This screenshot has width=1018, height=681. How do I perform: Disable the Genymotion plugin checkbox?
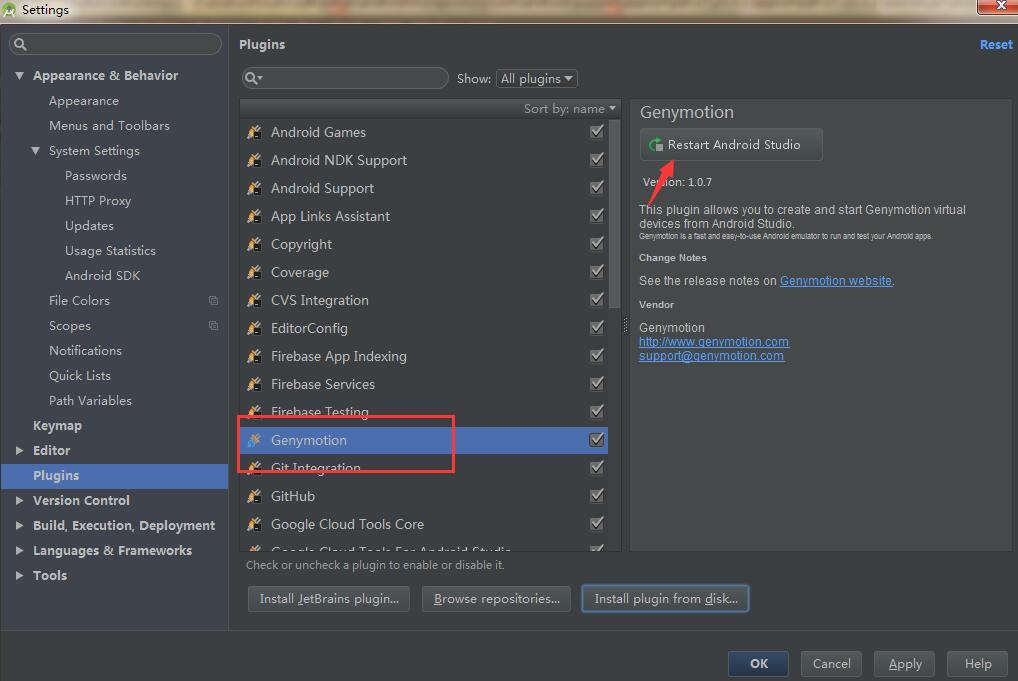pyautogui.click(x=597, y=440)
